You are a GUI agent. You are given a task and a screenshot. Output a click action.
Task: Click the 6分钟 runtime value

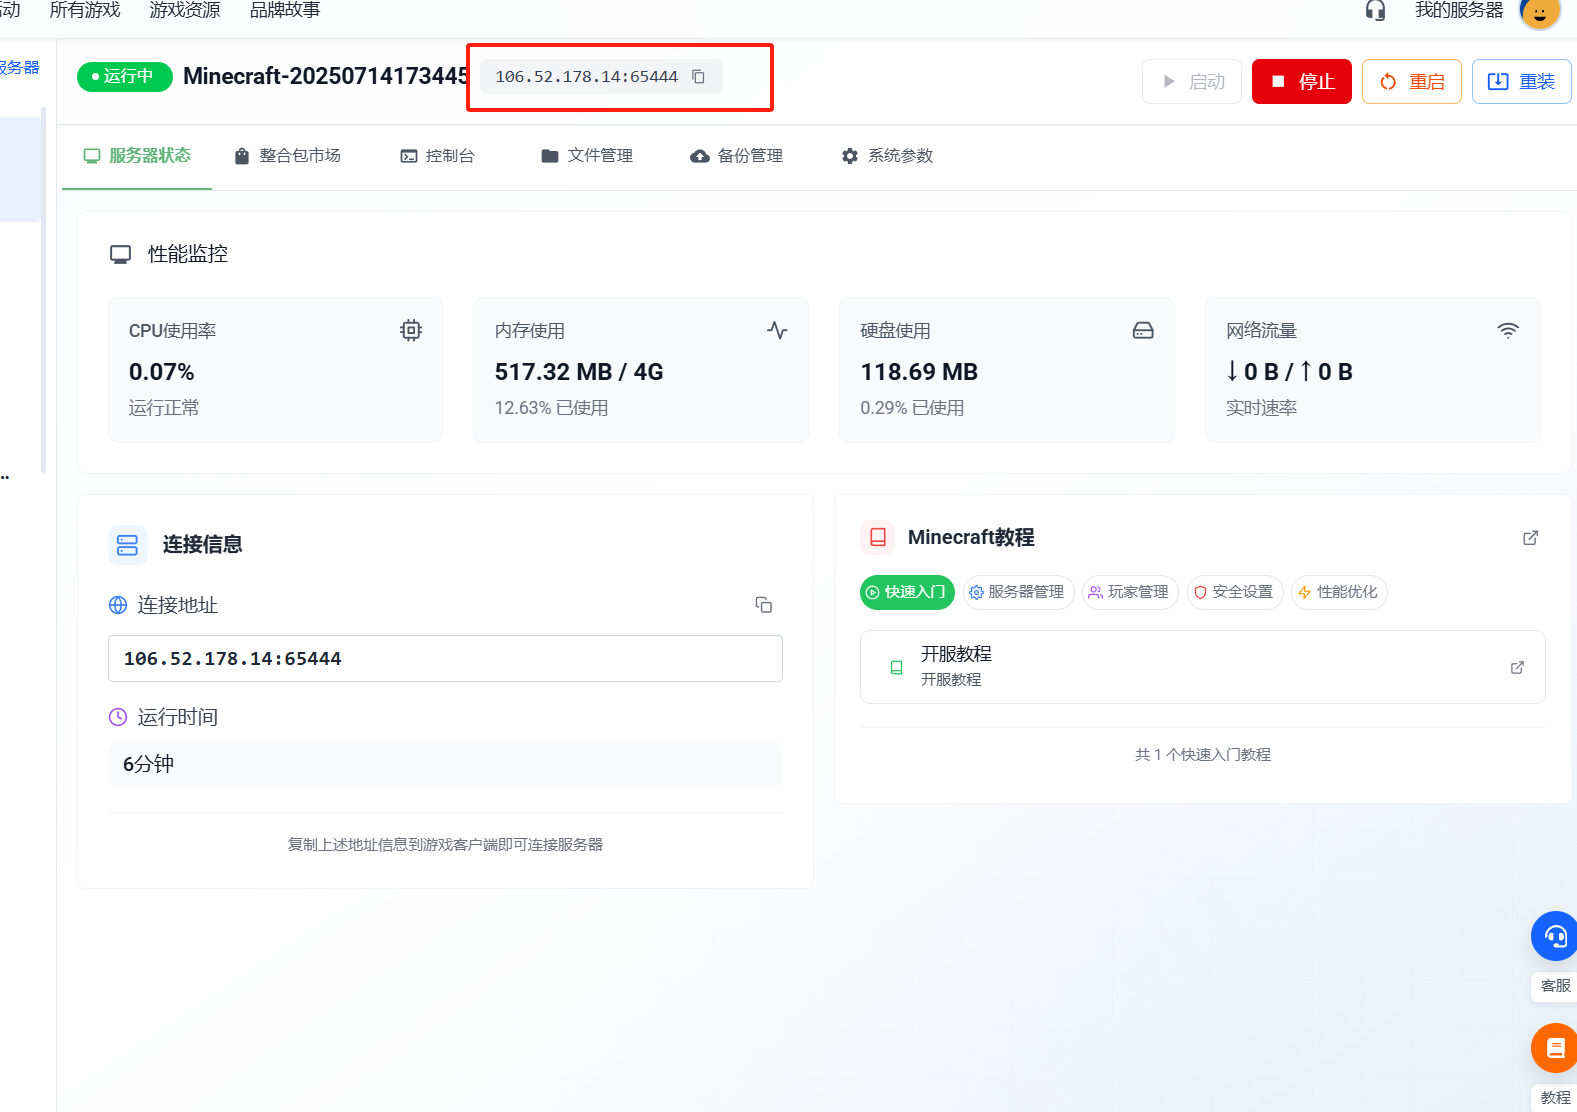tap(148, 764)
